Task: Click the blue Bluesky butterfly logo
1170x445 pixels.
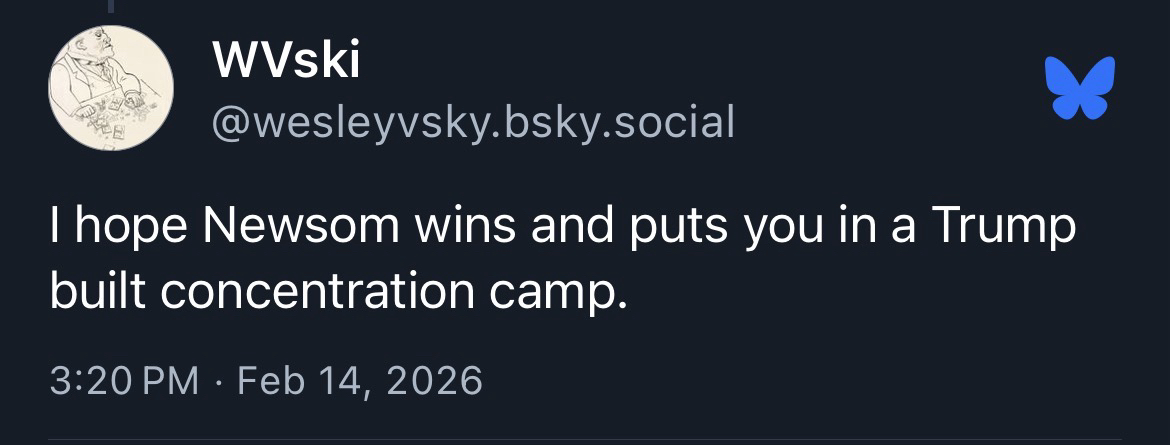Action: [1079, 88]
